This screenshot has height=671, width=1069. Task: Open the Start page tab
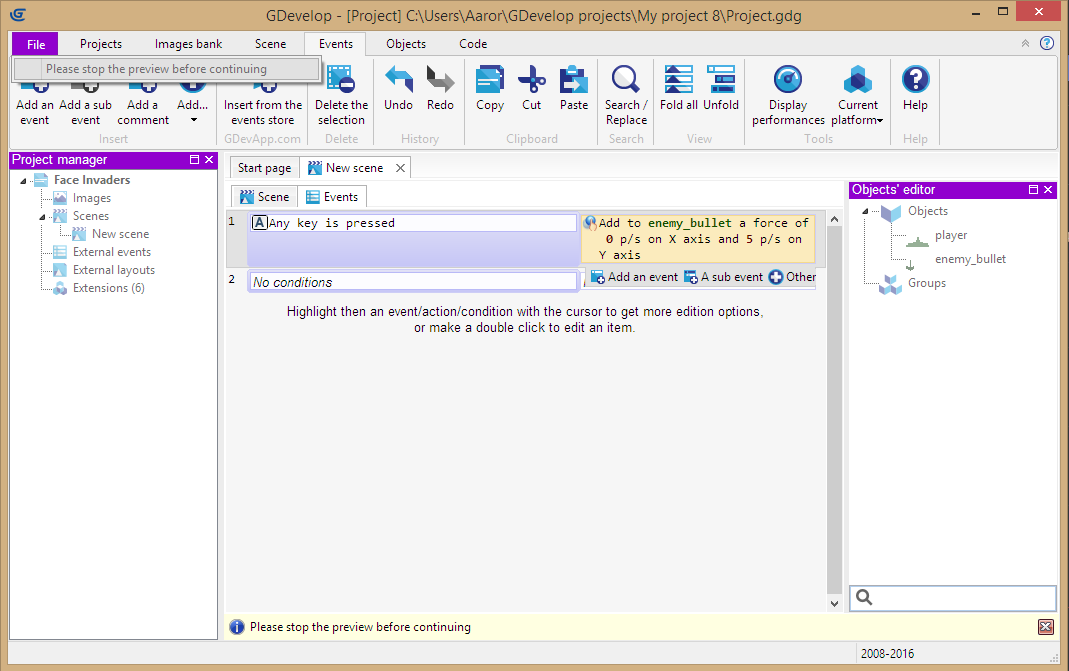click(x=265, y=168)
